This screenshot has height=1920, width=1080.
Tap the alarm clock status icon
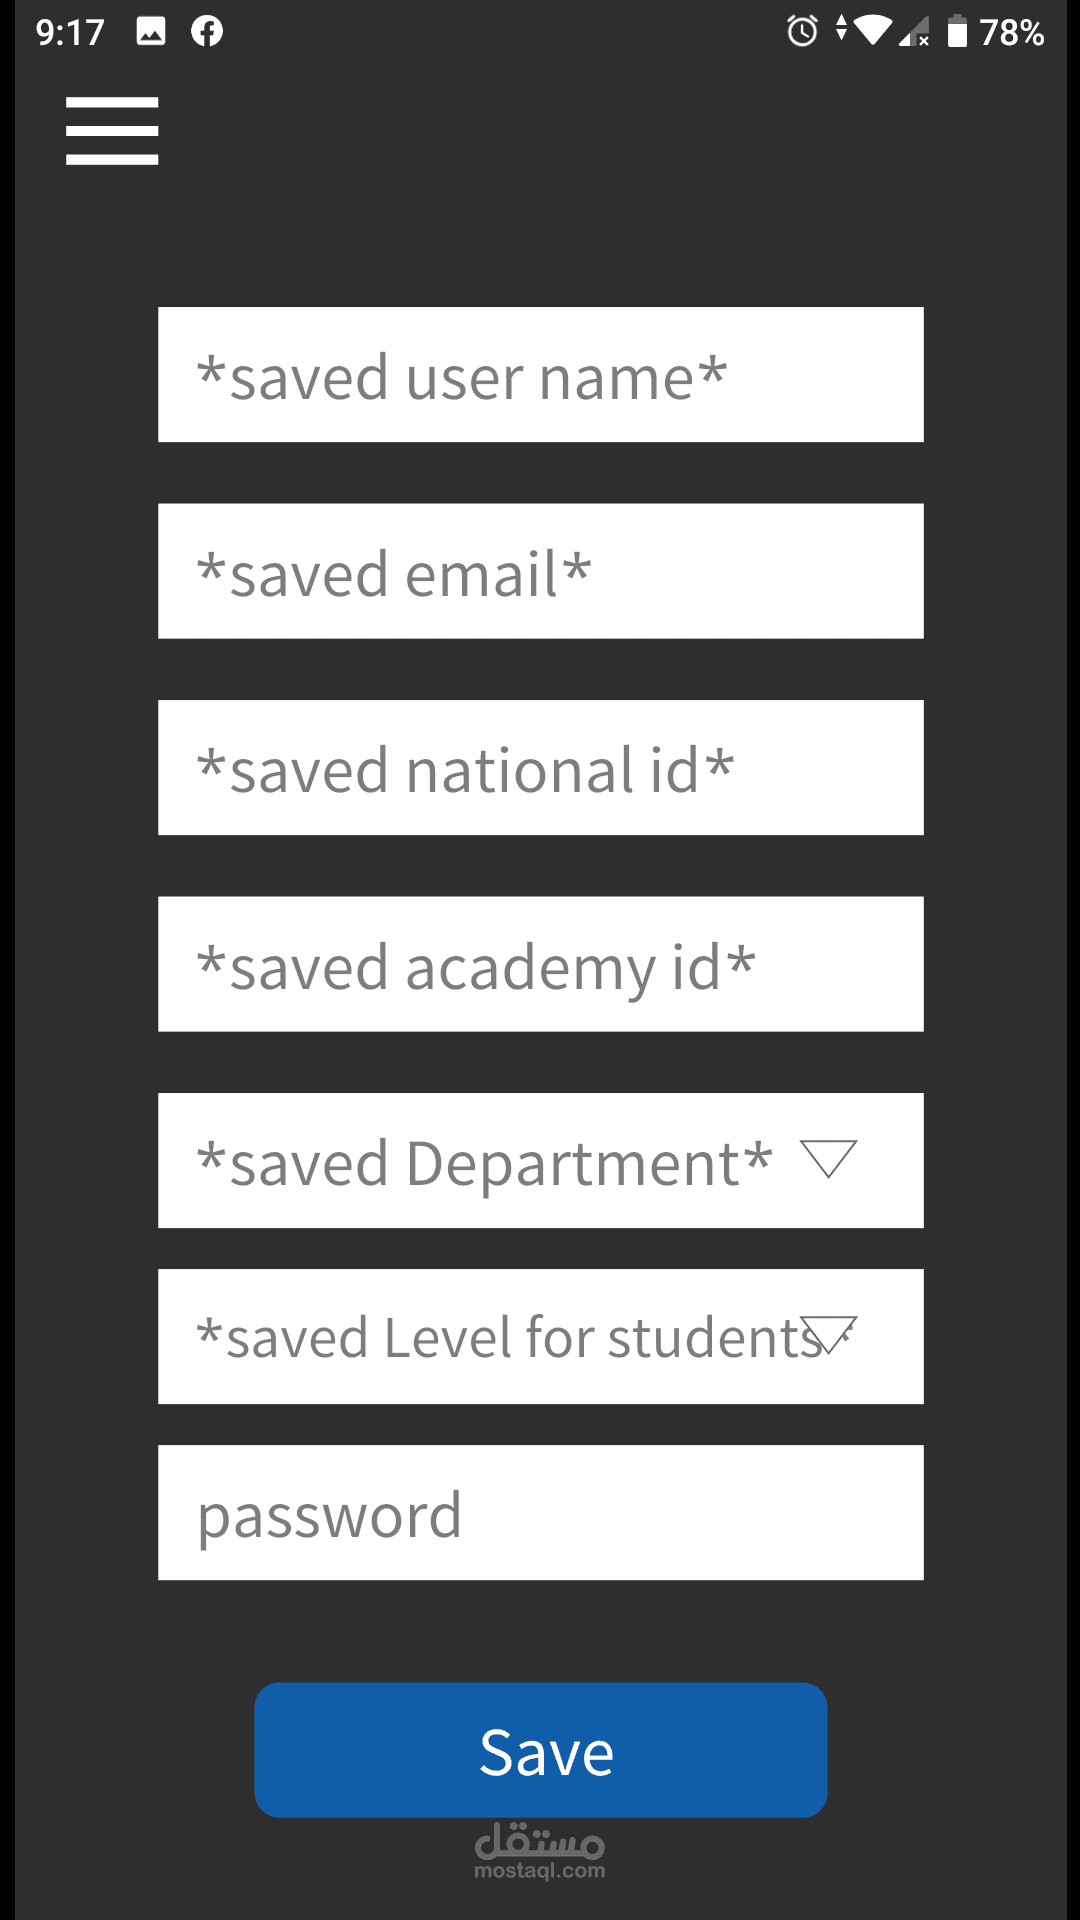click(802, 32)
